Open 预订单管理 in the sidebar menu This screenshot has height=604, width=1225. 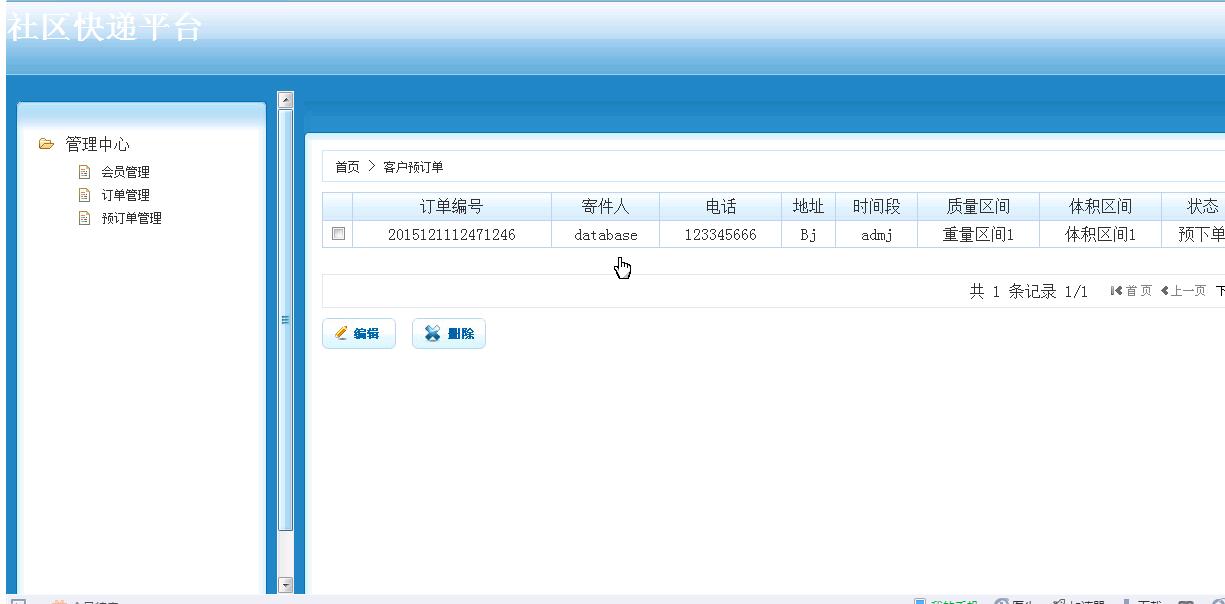131,218
